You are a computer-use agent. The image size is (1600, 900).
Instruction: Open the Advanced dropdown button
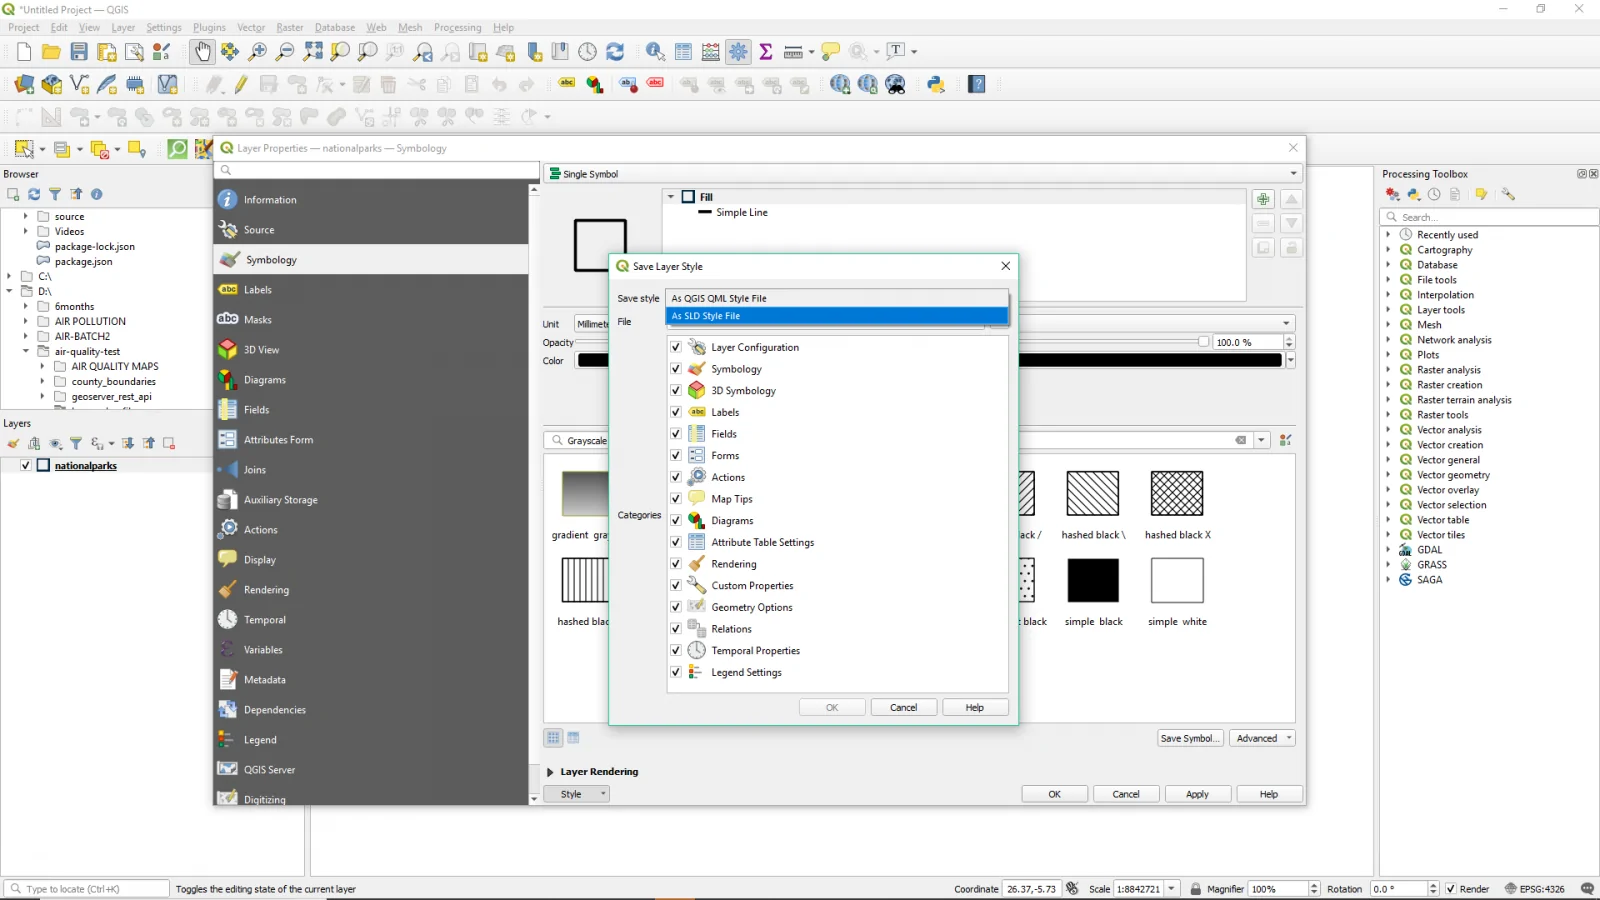tap(1263, 738)
